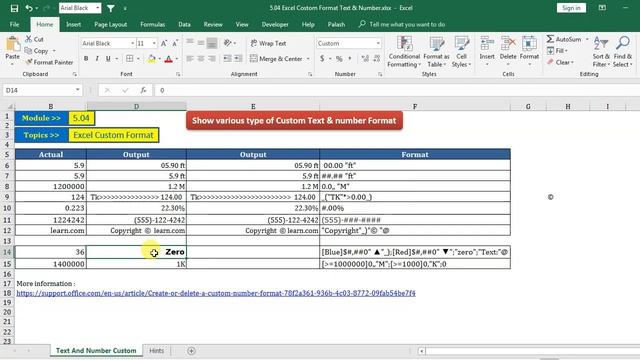Toggle align left
The width and height of the screenshot is (640, 360).
190,59
